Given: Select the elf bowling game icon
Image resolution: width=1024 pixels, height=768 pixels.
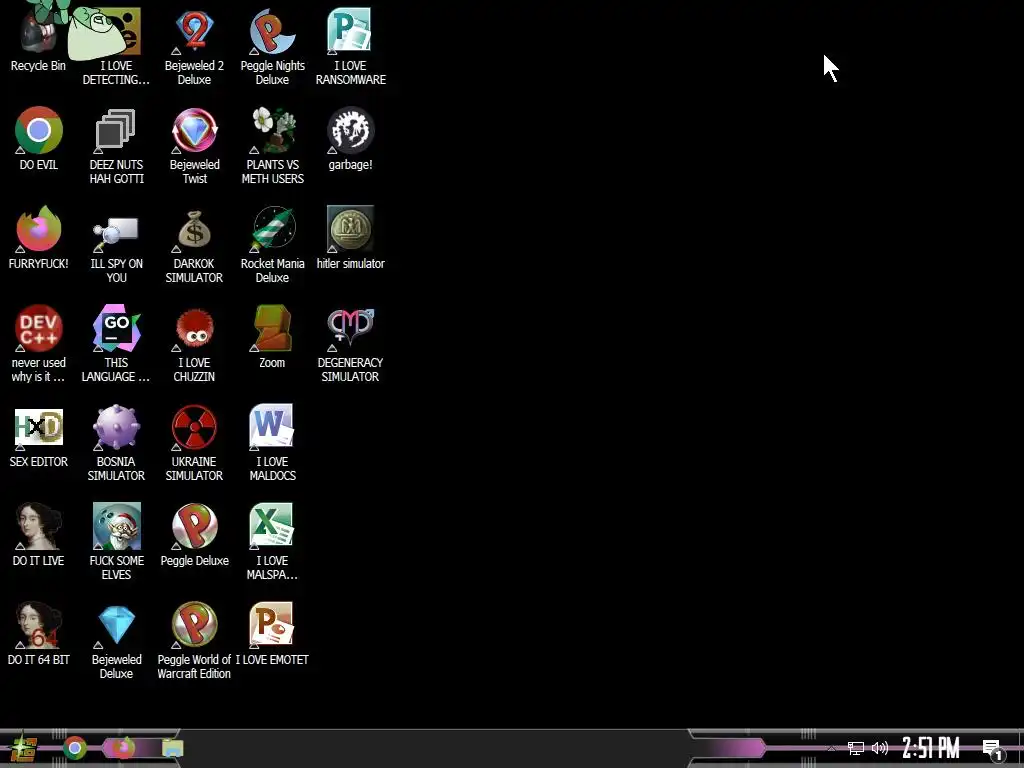Looking at the screenshot, I should point(116,526).
